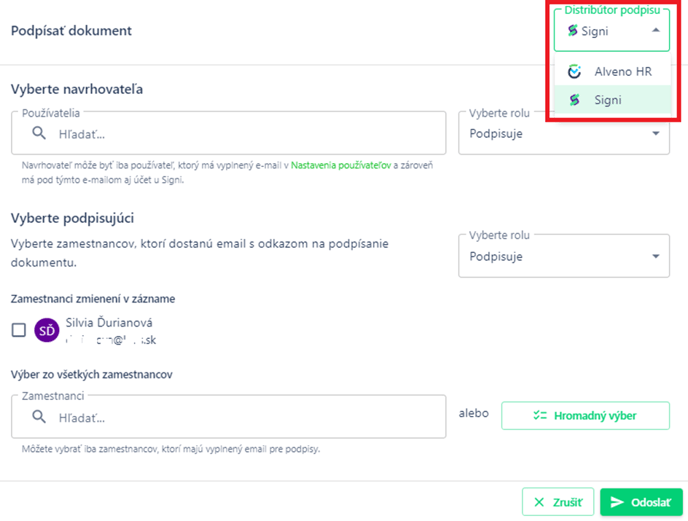The image size is (688, 521).
Task: Click the Signi logo in dropdown list
Action: (574, 100)
